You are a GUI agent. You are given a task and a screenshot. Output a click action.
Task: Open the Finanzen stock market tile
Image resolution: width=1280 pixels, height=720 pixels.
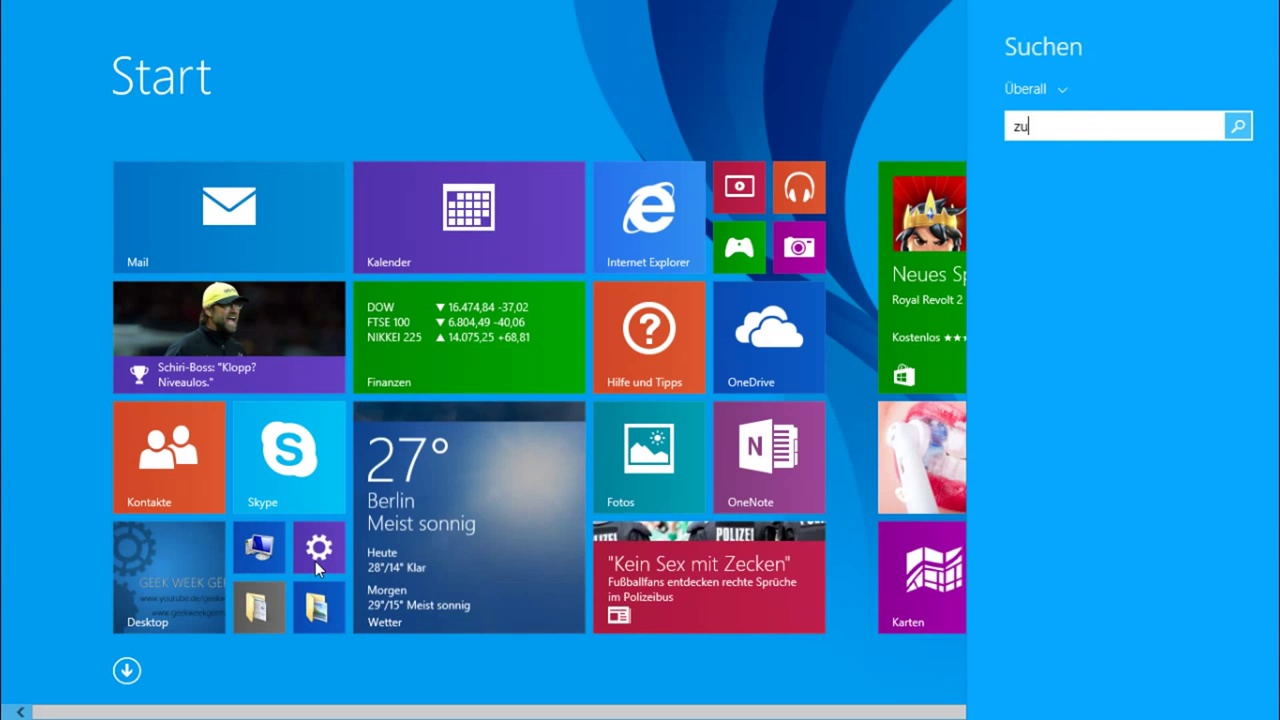tap(468, 337)
